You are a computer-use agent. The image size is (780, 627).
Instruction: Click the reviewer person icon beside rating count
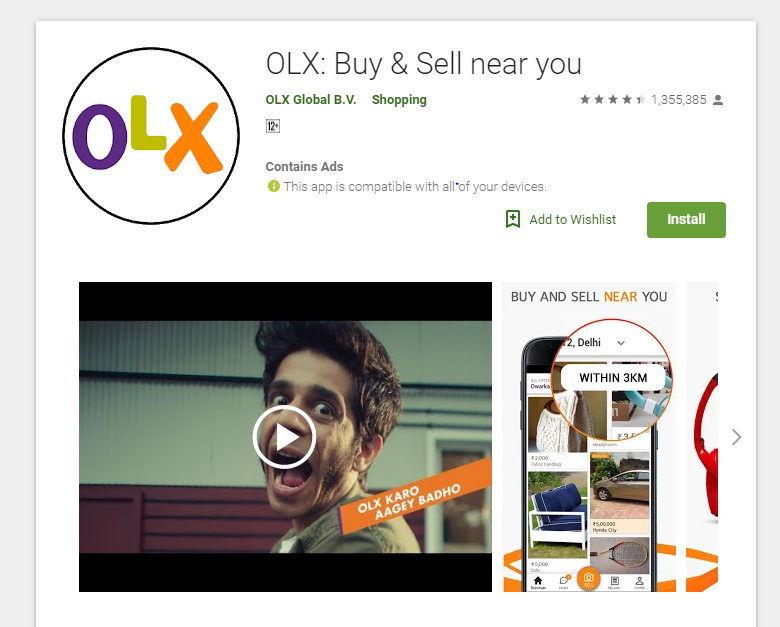pyautogui.click(x=717, y=100)
